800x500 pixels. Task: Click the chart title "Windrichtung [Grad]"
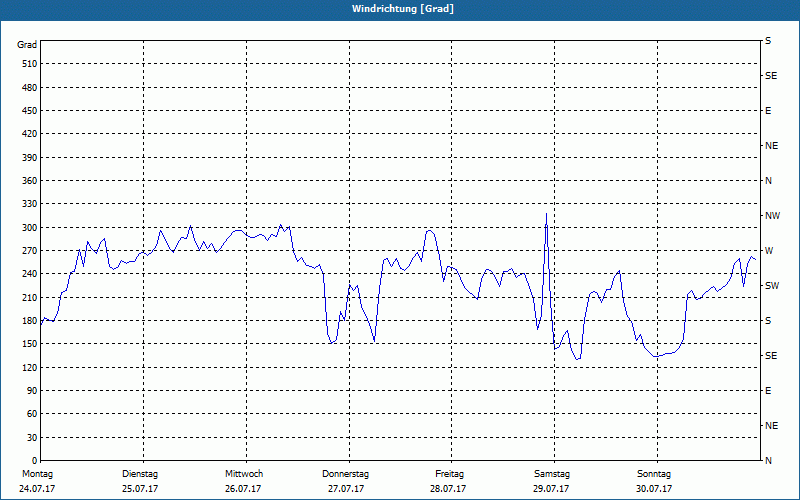pos(403,9)
